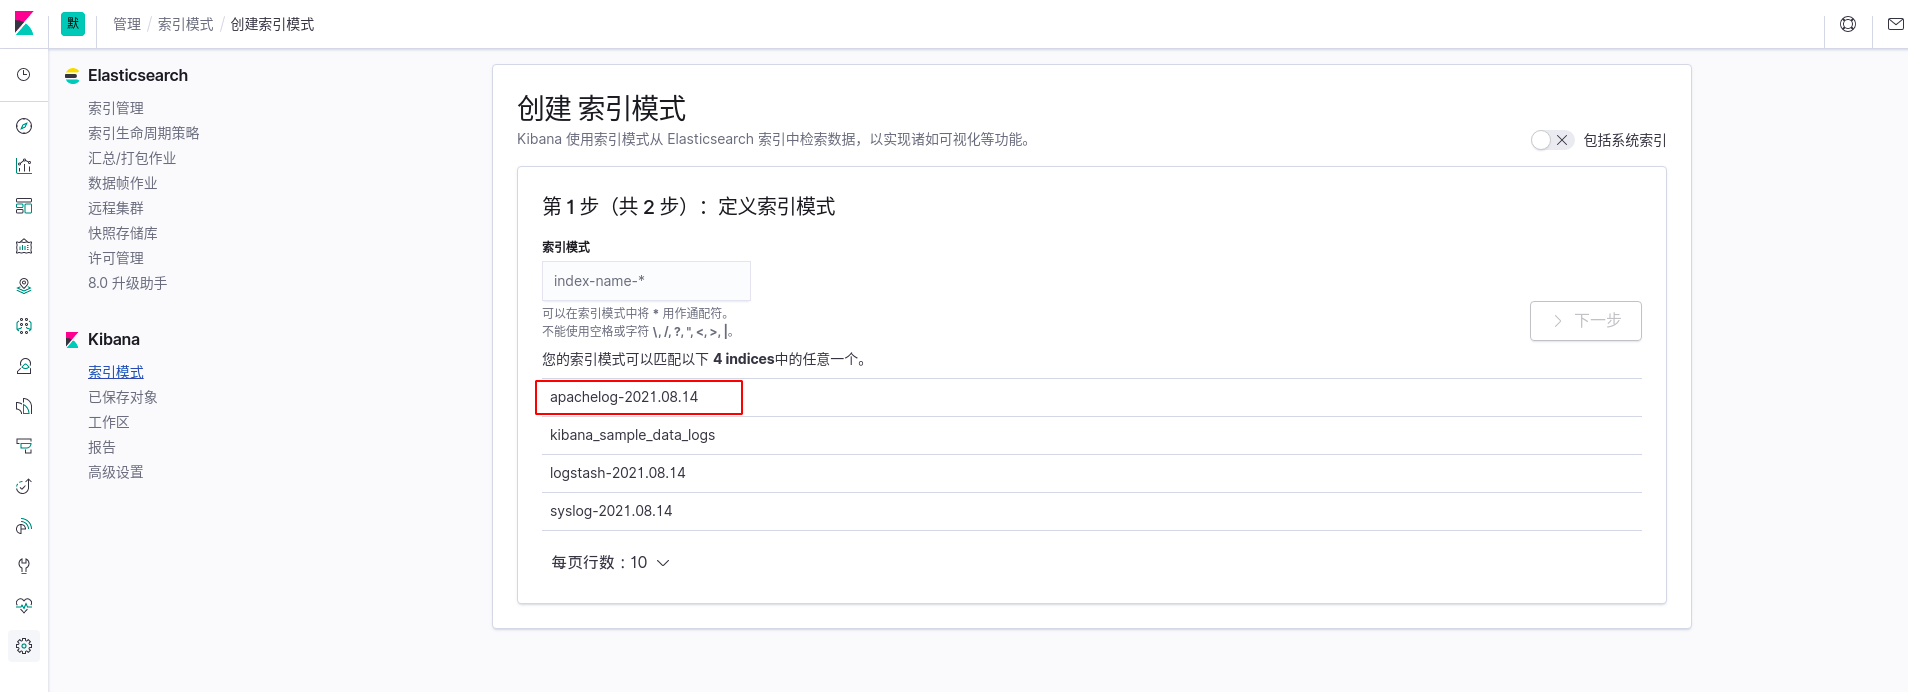The width and height of the screenshot is (1908, 692).
Task: Open 报告 under Kibana
Action: pyautogui.click(x=102, y=447)
